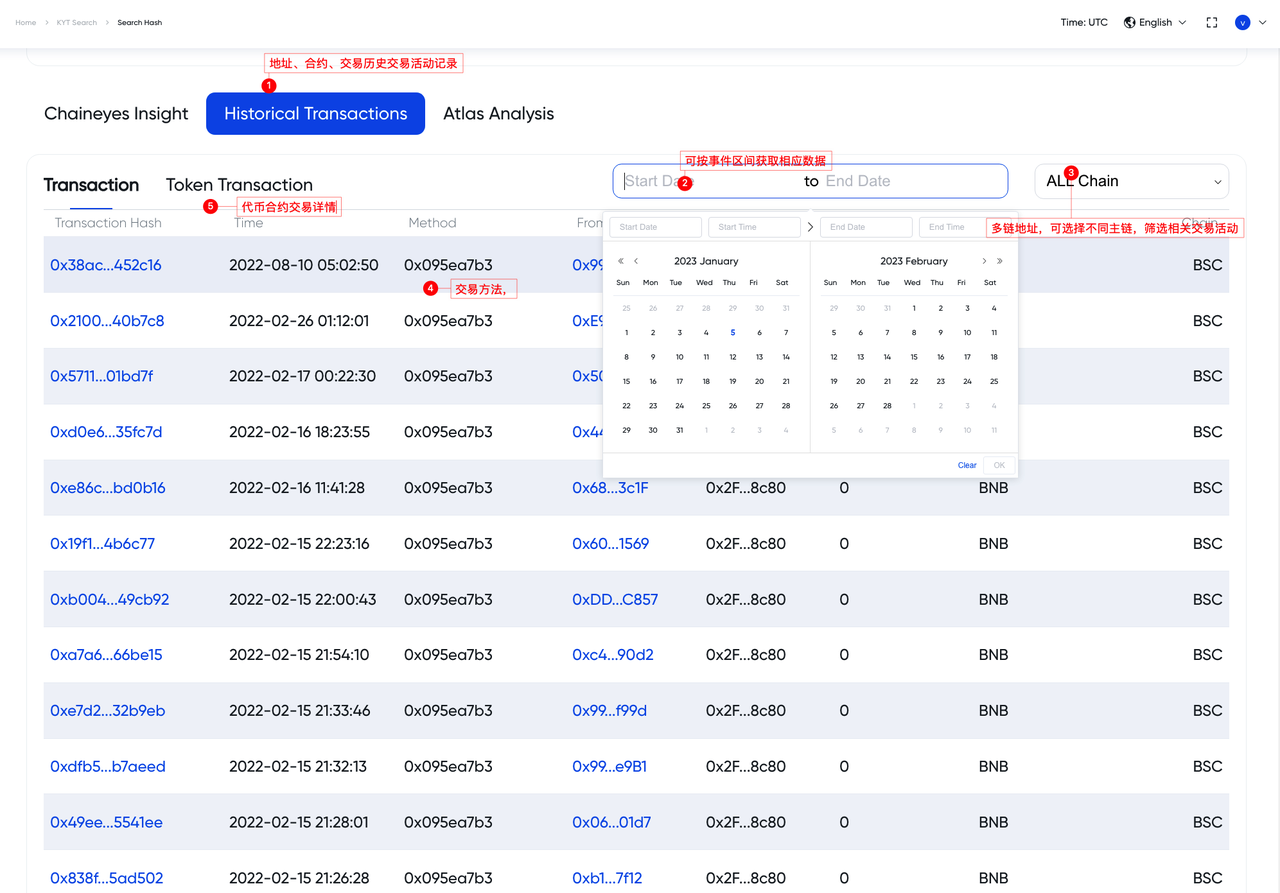Open From address 0xc4...90d2
The width and height of the screenshot is (1280, 893).
point(613,655)
